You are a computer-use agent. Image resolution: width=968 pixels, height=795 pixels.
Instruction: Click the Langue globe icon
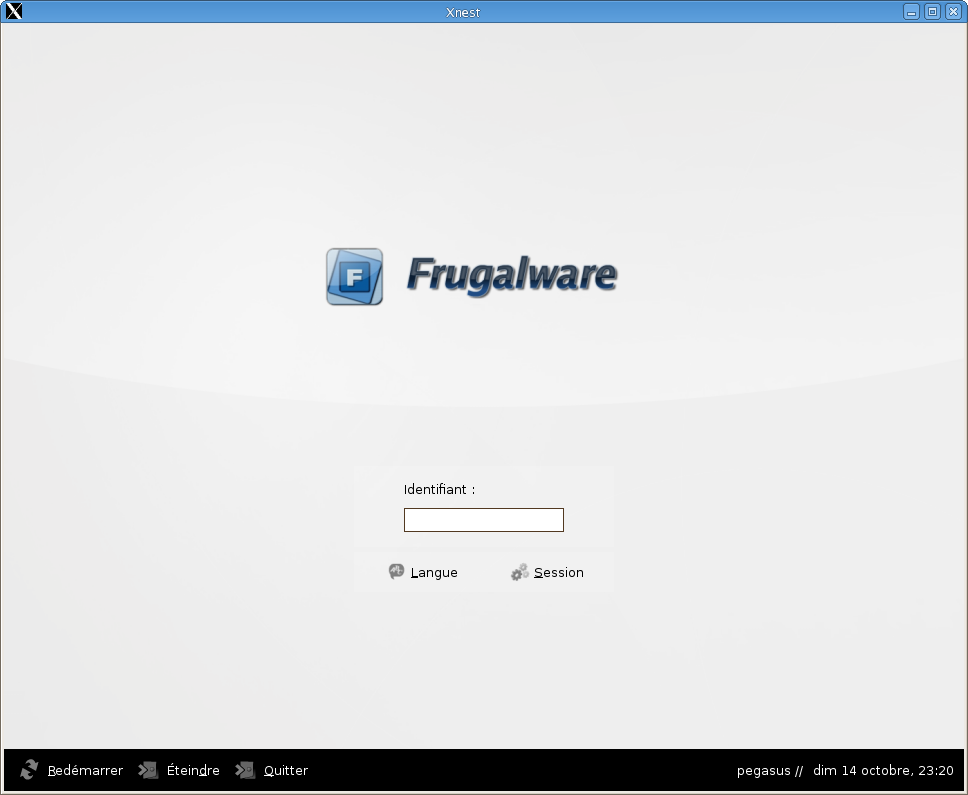coord(396,572)
